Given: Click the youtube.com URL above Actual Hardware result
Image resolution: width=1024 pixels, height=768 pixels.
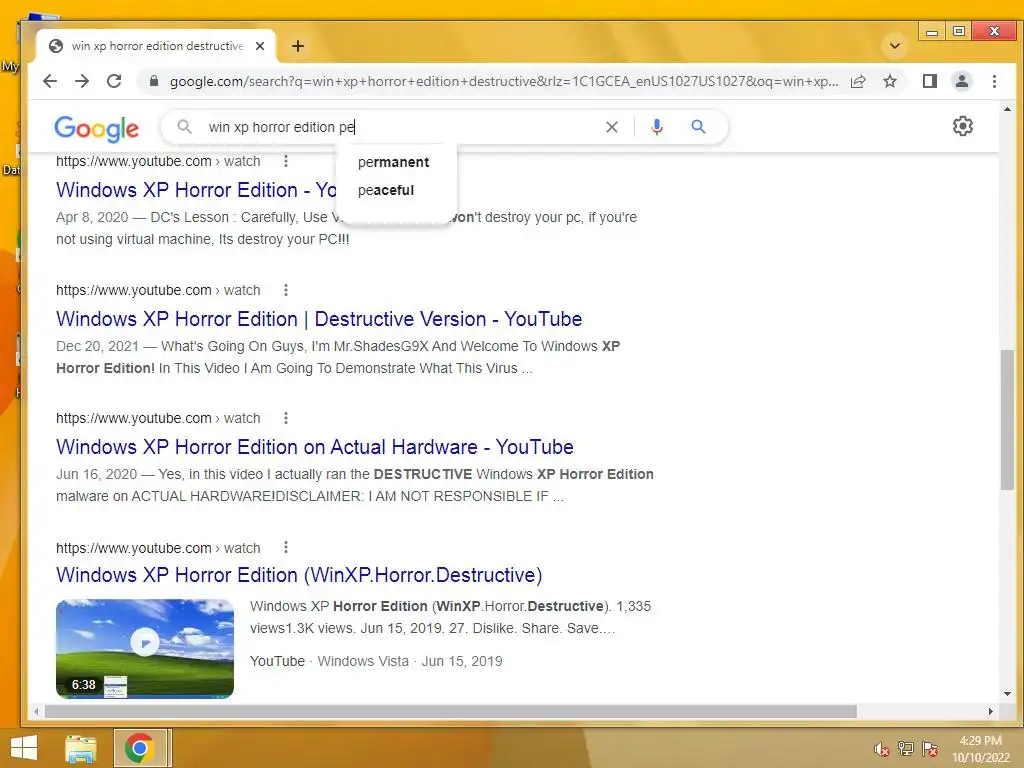Looking at the screenshot, I should coord(158,418).
